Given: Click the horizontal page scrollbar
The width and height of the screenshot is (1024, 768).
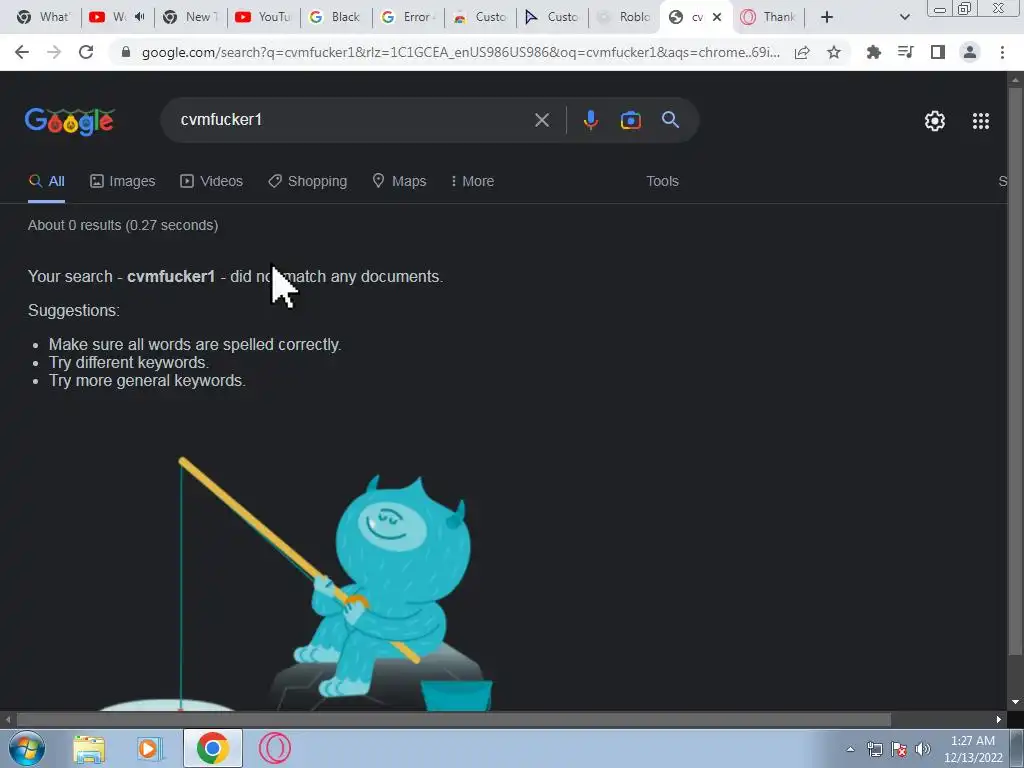Looking at the screenshot, I should pyautogui.click(x=453, y=720).
